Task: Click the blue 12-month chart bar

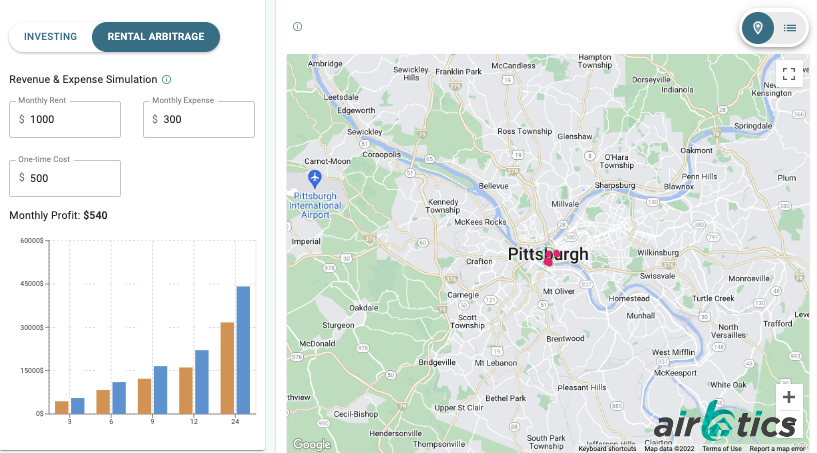Action: click(x=202, y=382)
